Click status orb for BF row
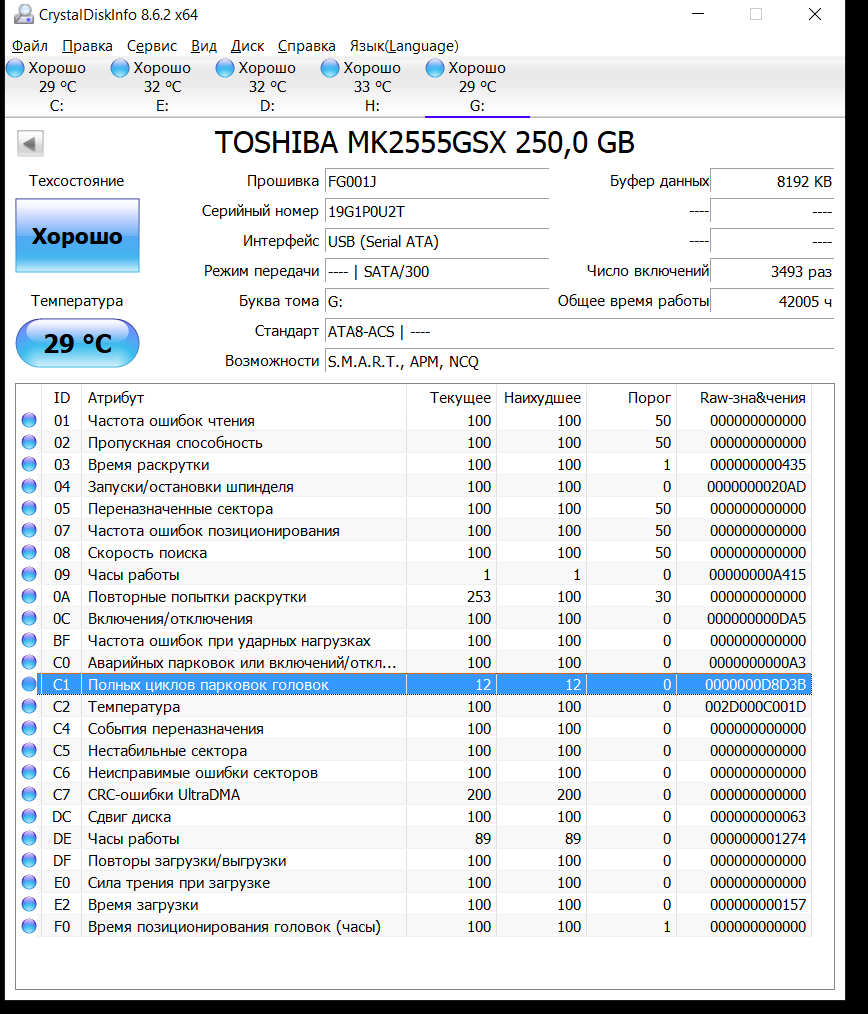The width and height of the screenshot is (868, 1014). [x=29, y=640]
